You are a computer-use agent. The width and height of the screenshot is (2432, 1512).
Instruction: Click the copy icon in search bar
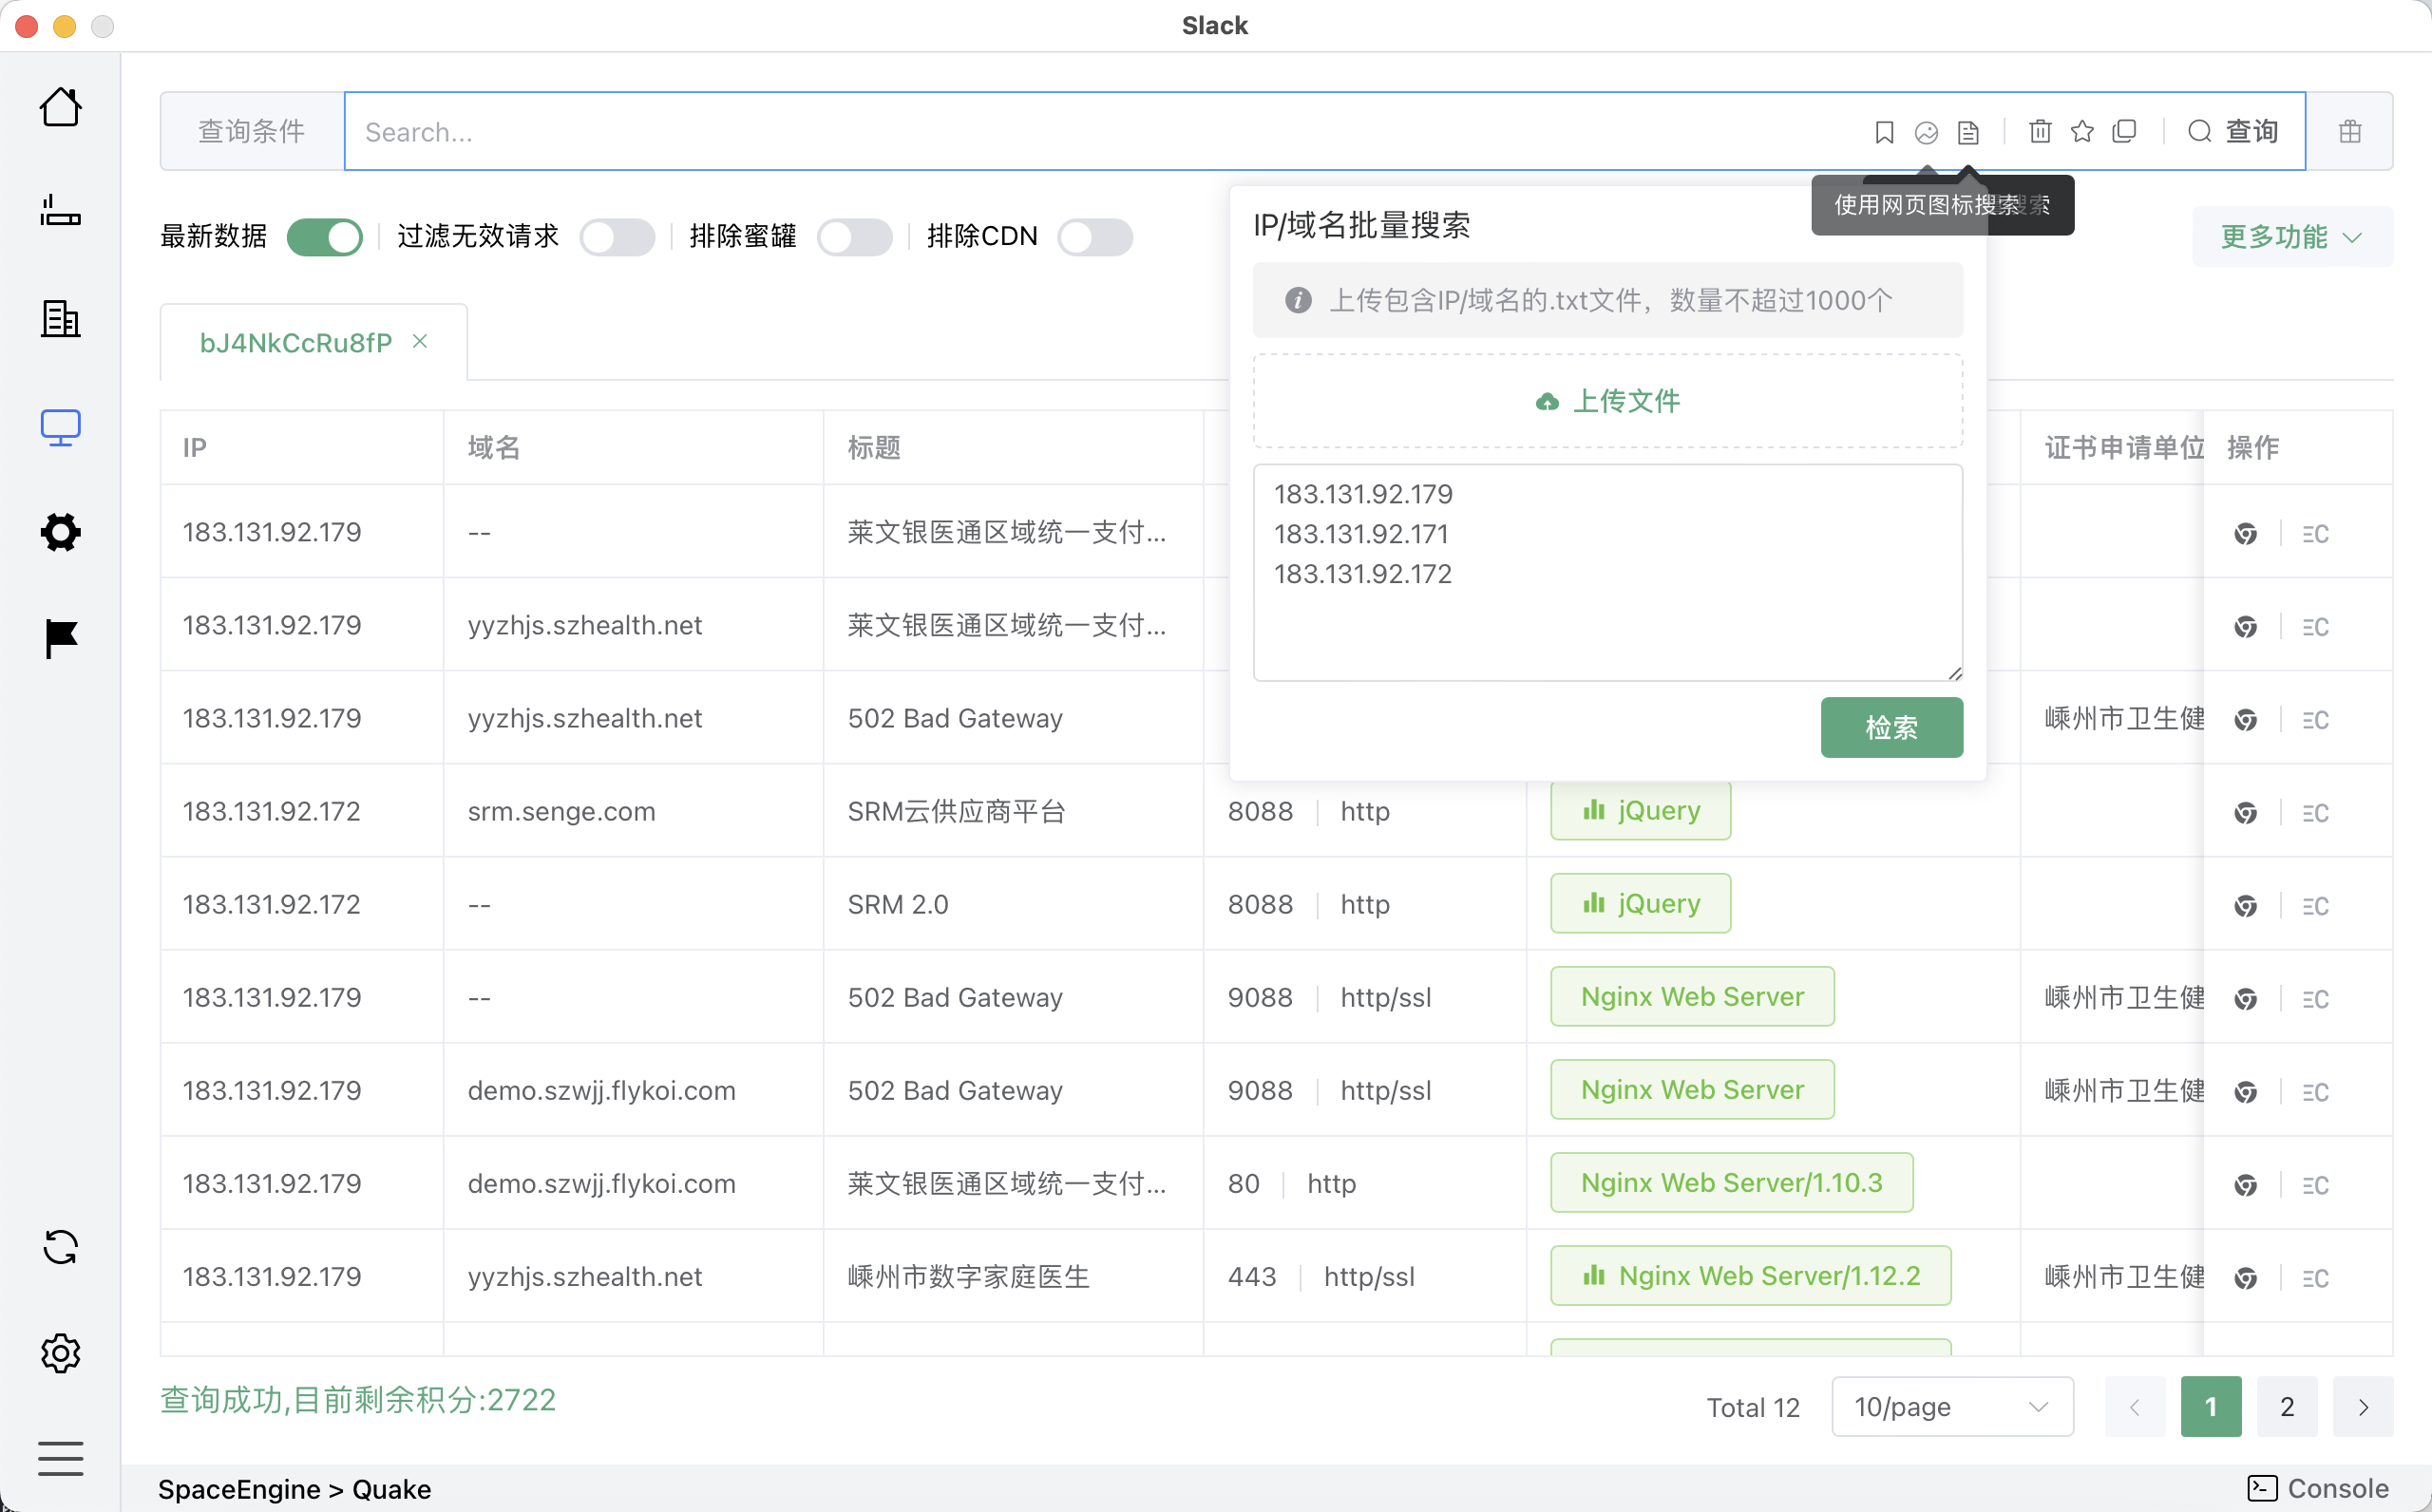(2124, 132)
